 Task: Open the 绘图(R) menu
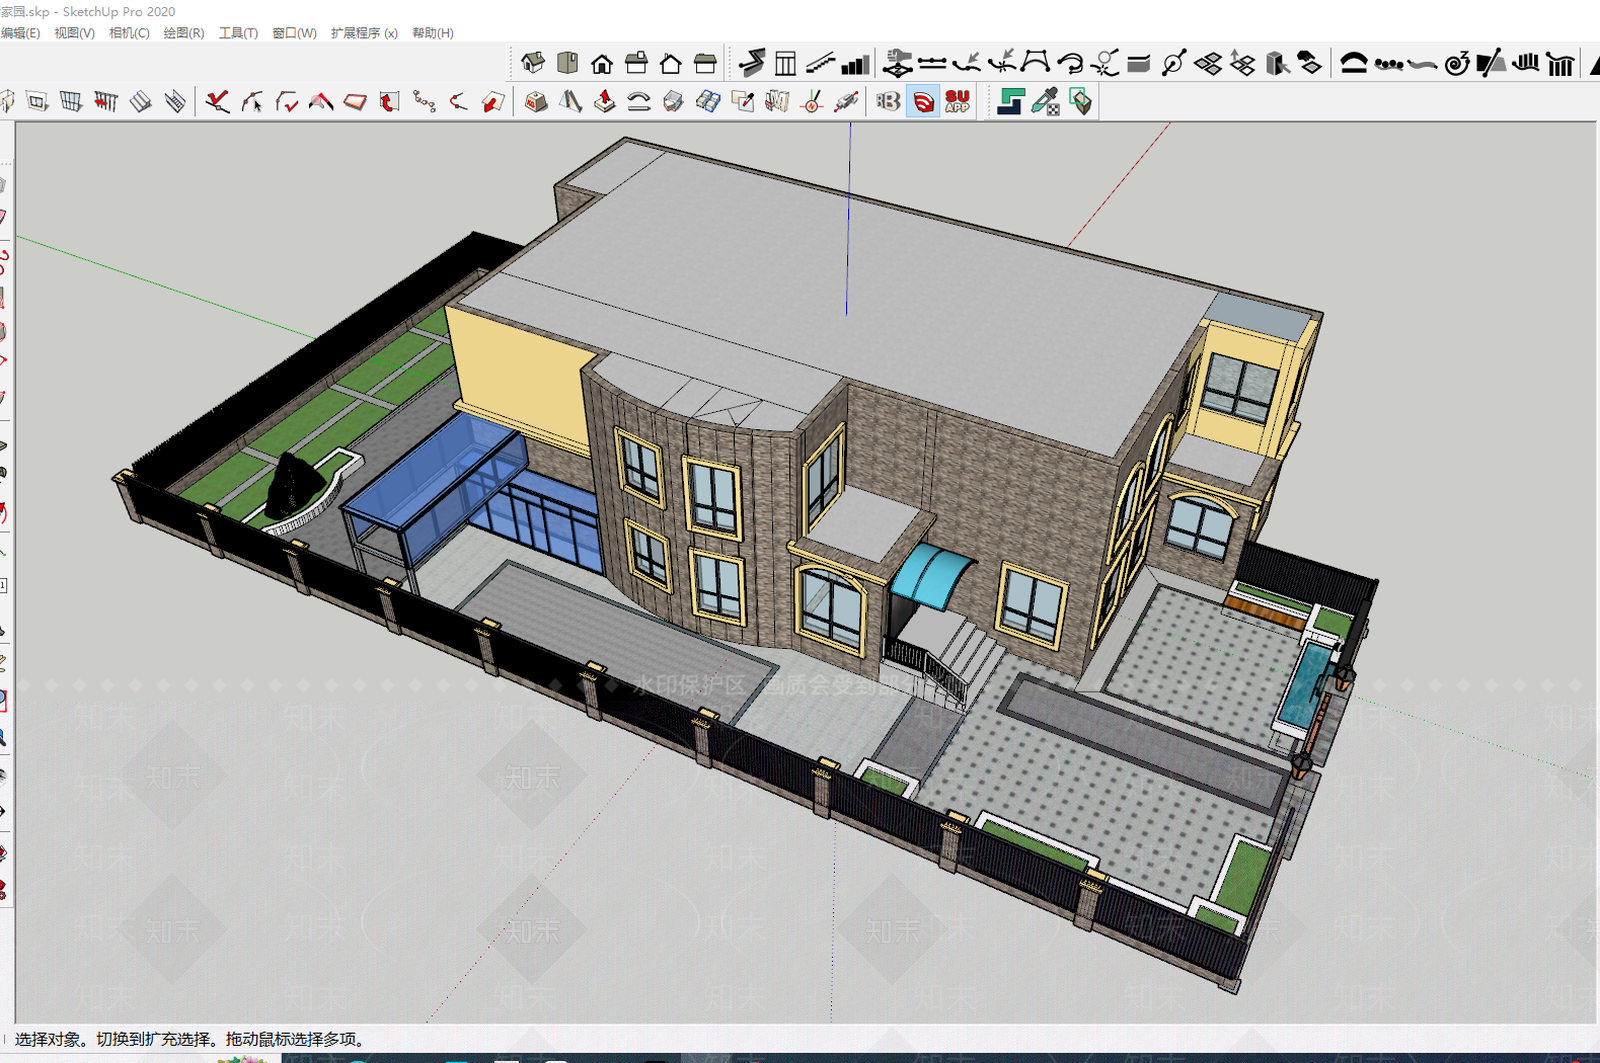[184, 33]
